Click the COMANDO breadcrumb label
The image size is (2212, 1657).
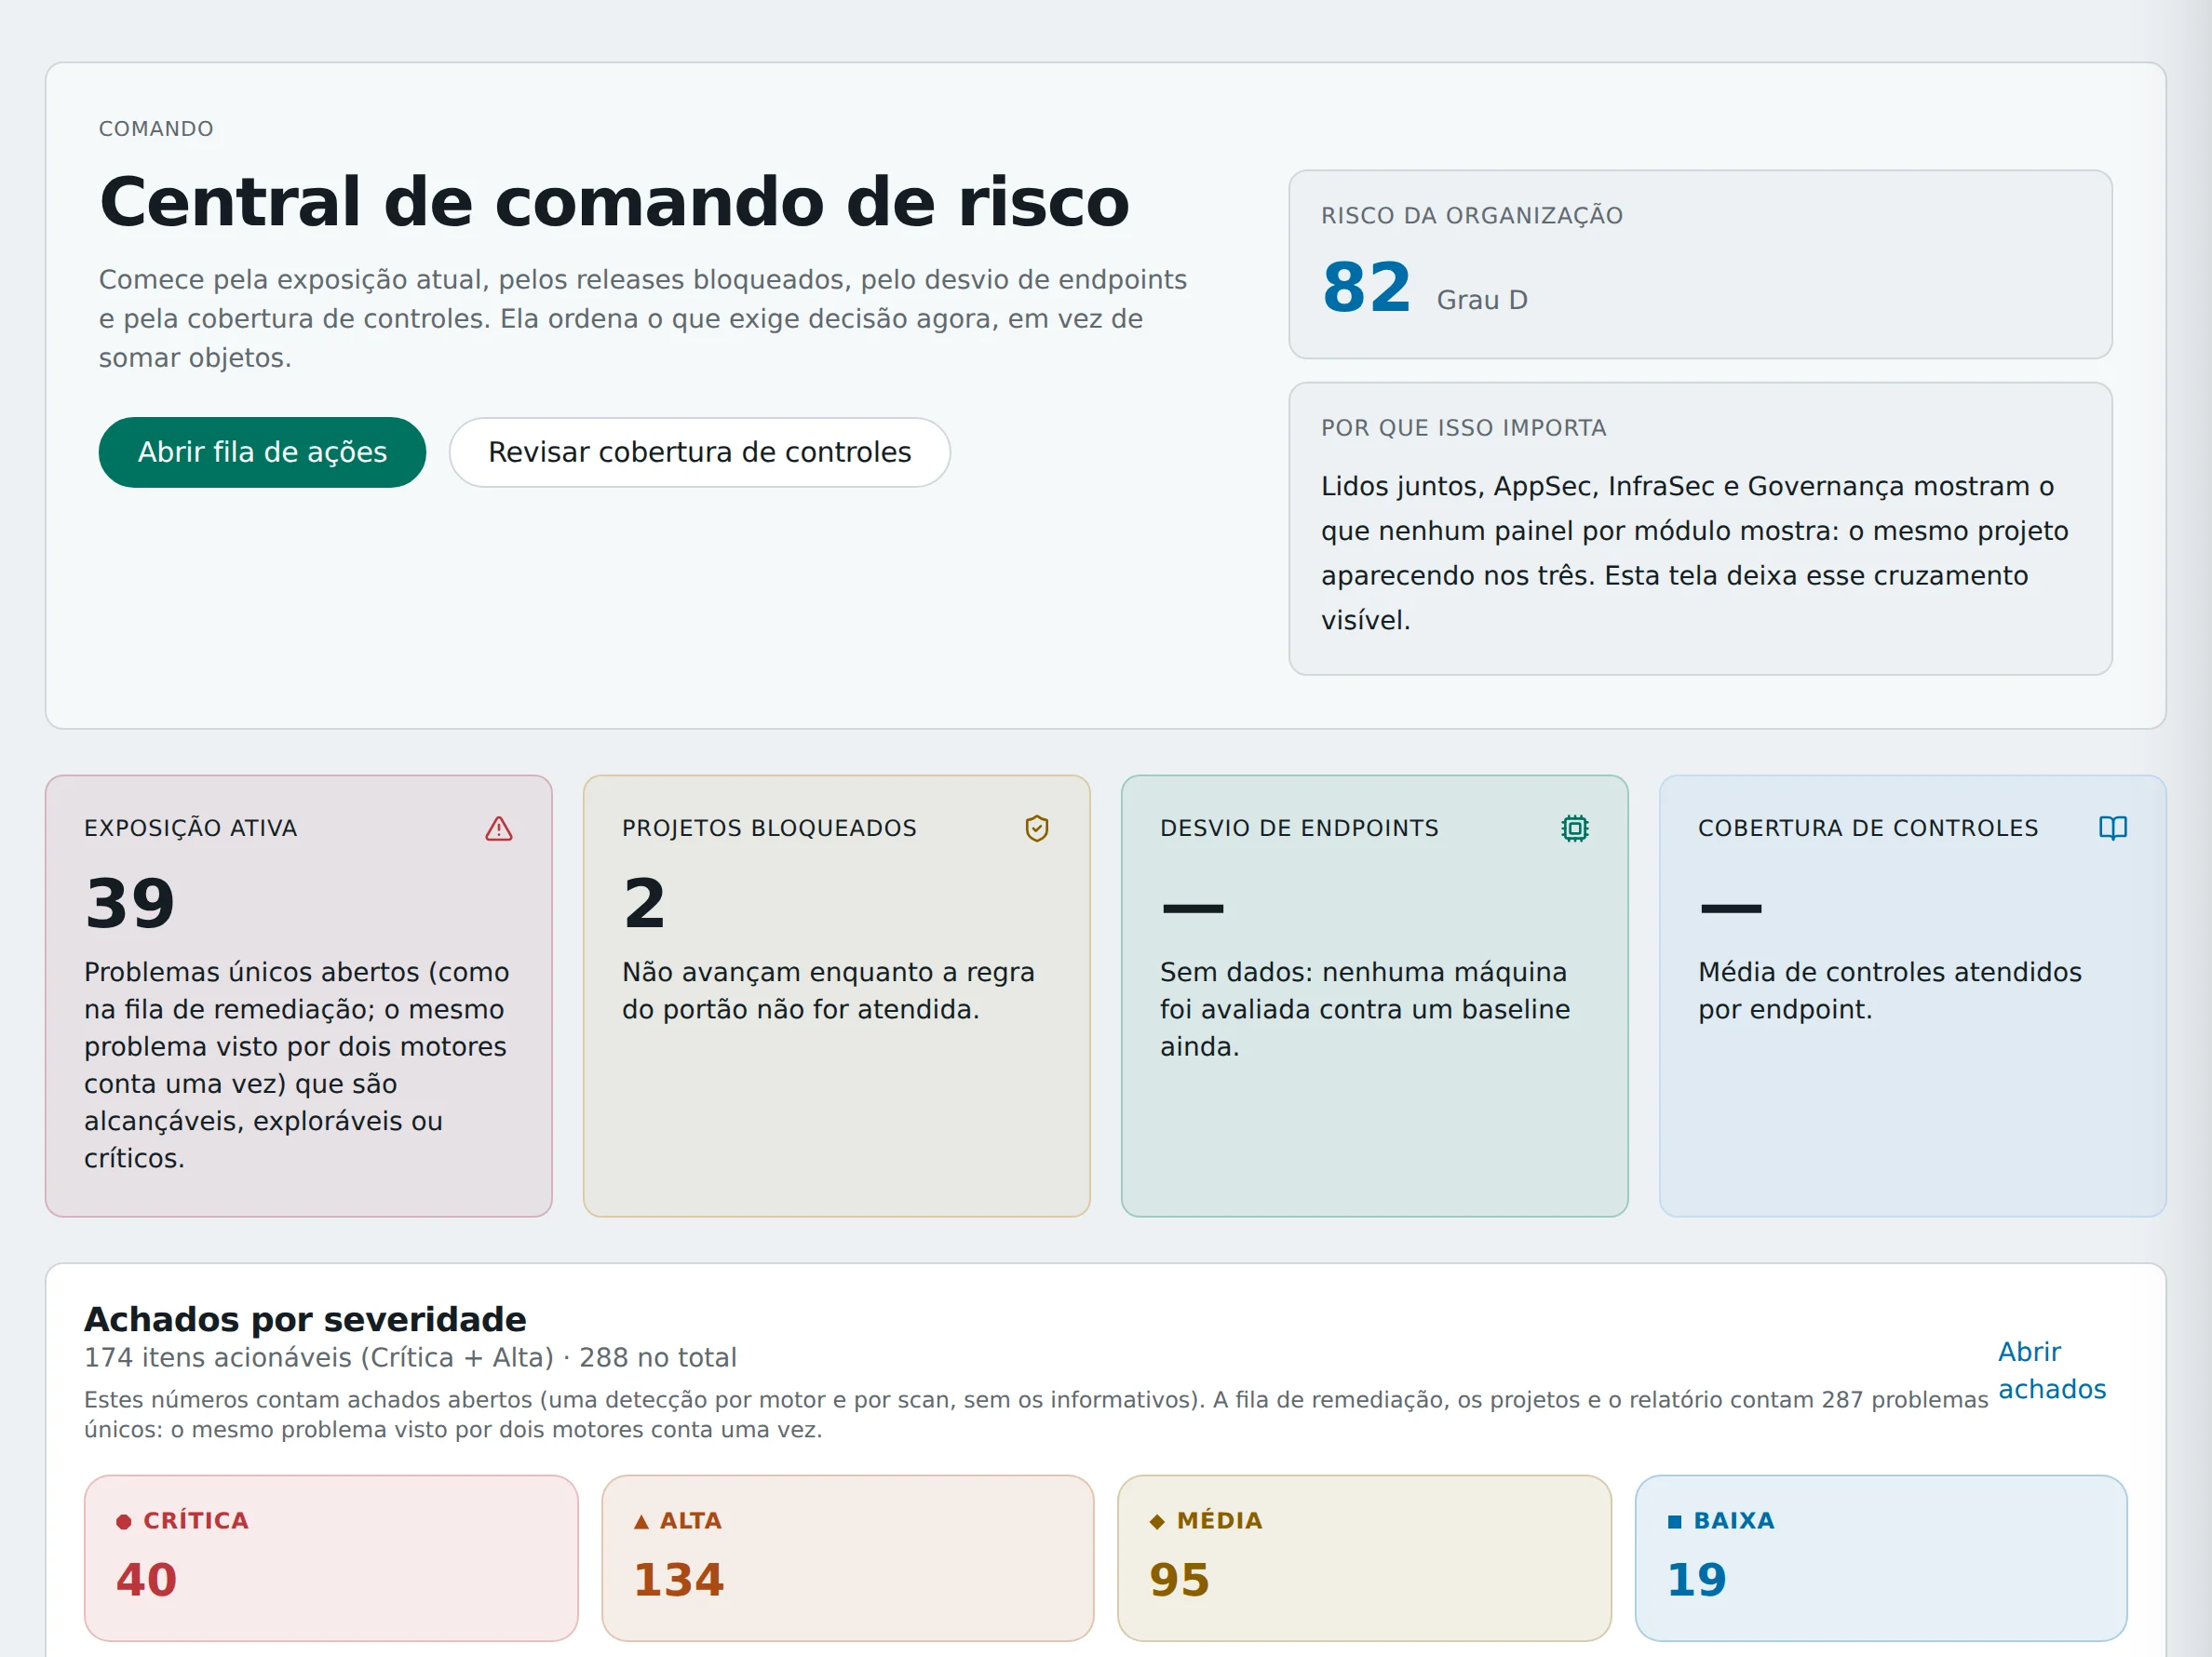click(156, 129)
